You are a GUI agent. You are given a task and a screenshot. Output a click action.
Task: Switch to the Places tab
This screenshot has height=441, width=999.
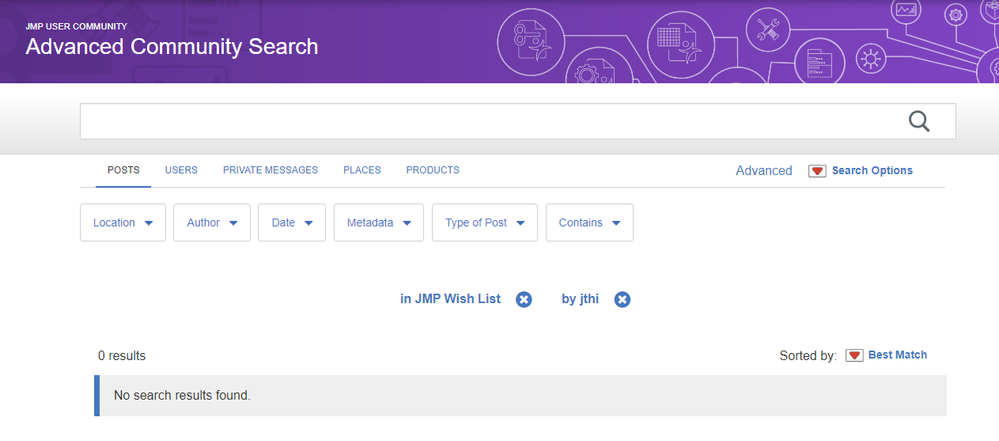(362, 170)
